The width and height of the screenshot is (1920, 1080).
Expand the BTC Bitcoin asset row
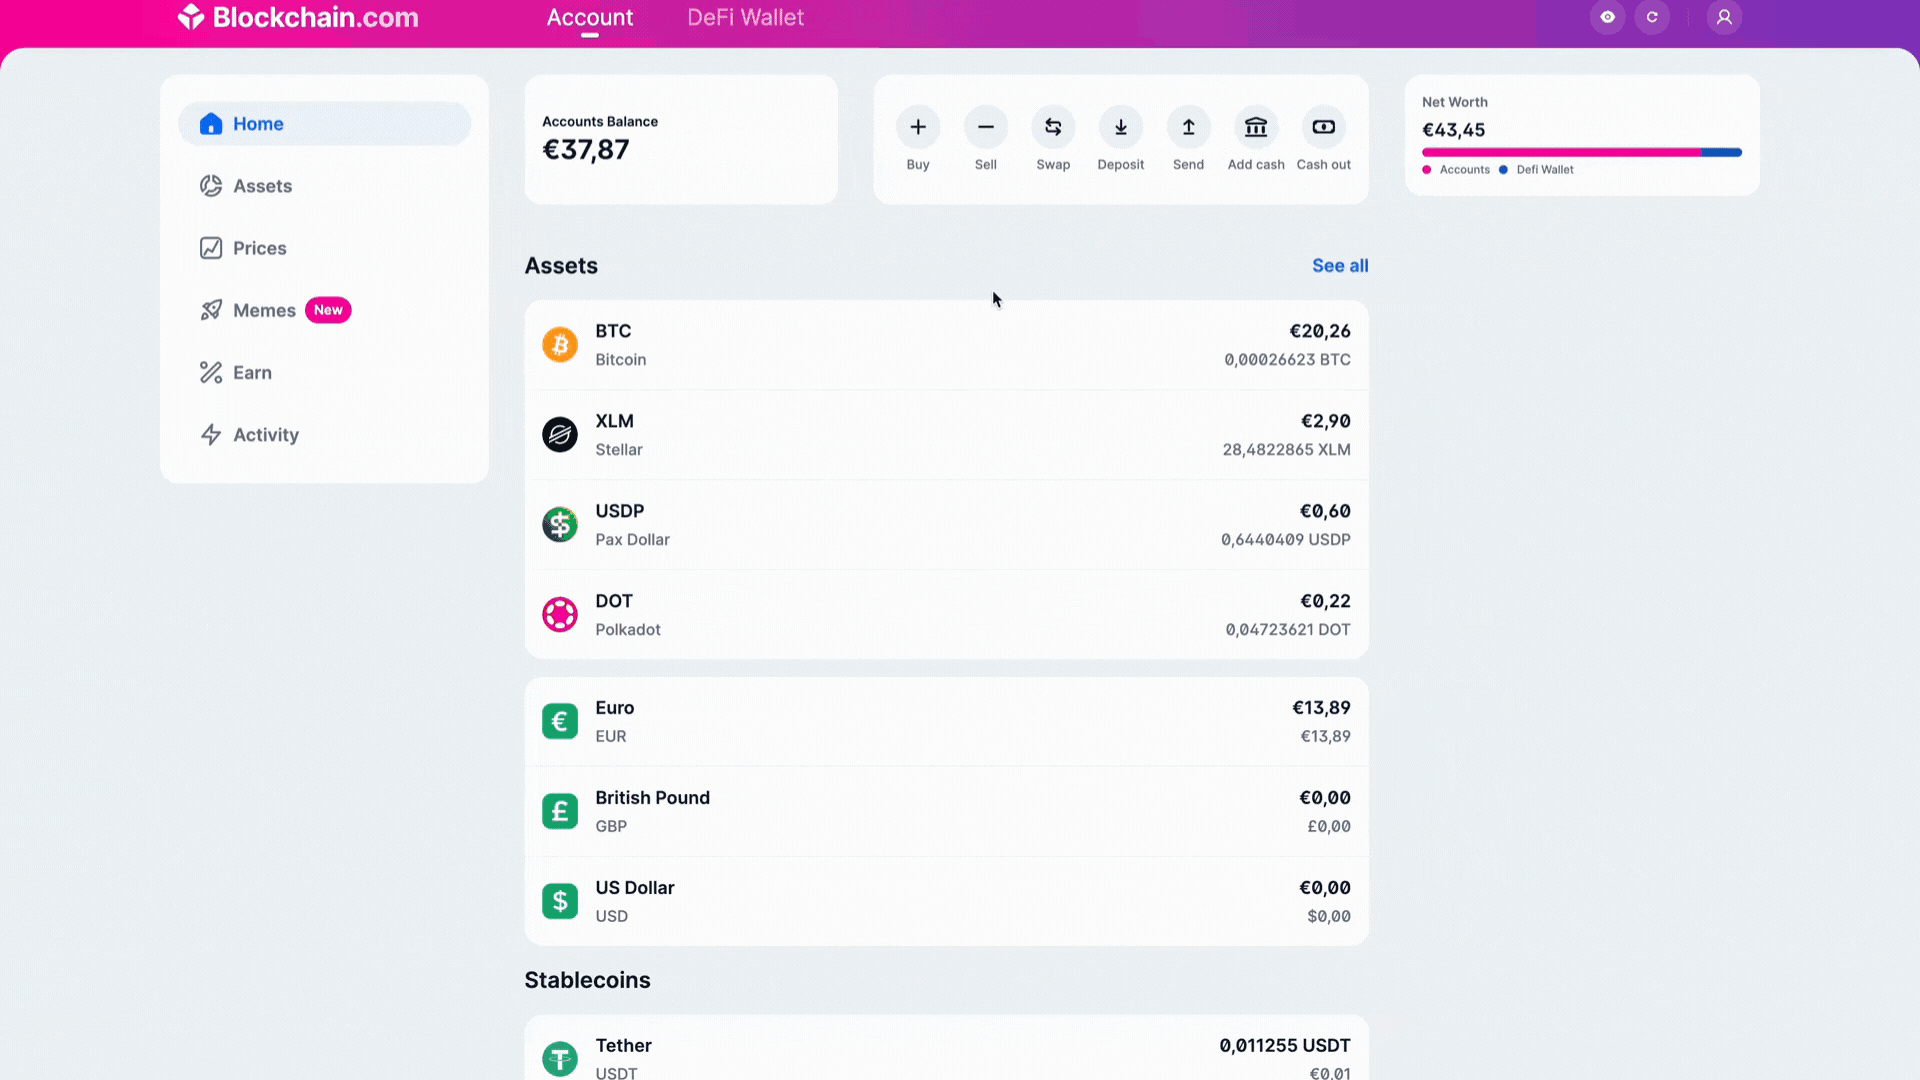[x=946, y=344]
